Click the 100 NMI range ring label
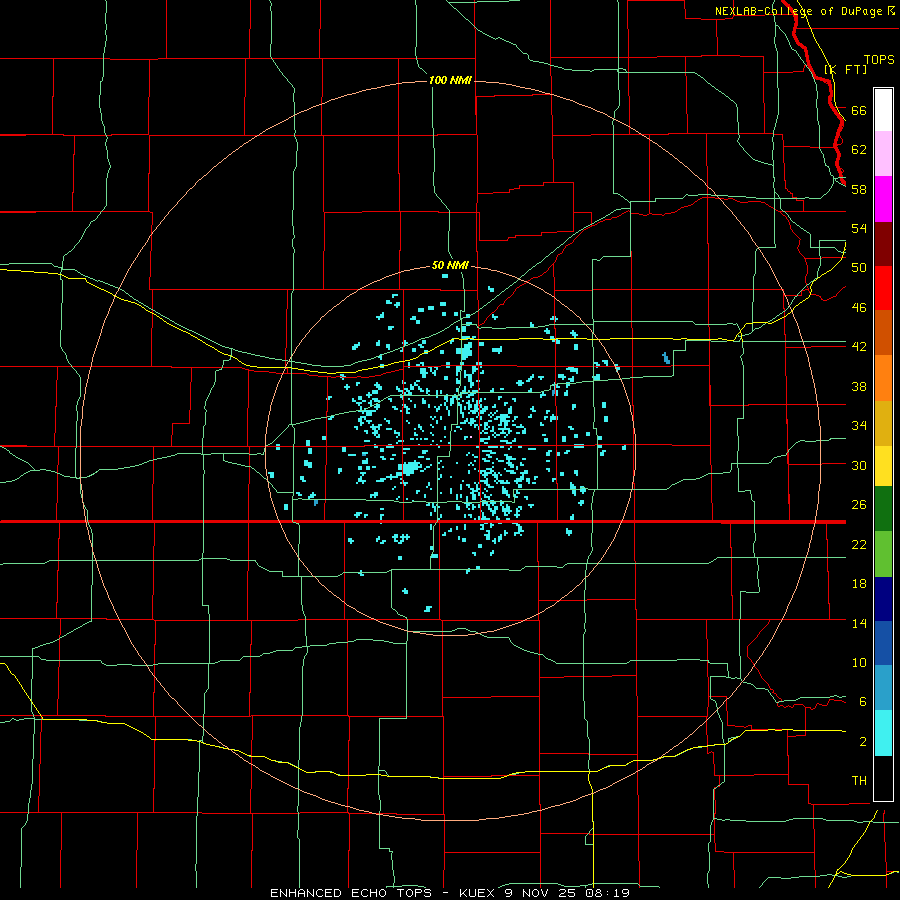The height and width of the screenshot is (900, 900). pyautogui.click(x=451, y=80)
